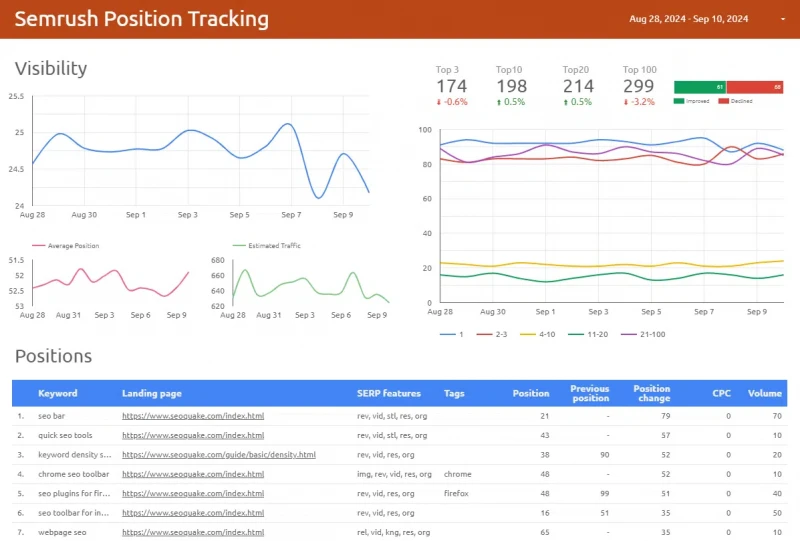800x541 pixels.
Task: Open the seo plugins for fir... landing page link
Action: click(x=193, y=494)
